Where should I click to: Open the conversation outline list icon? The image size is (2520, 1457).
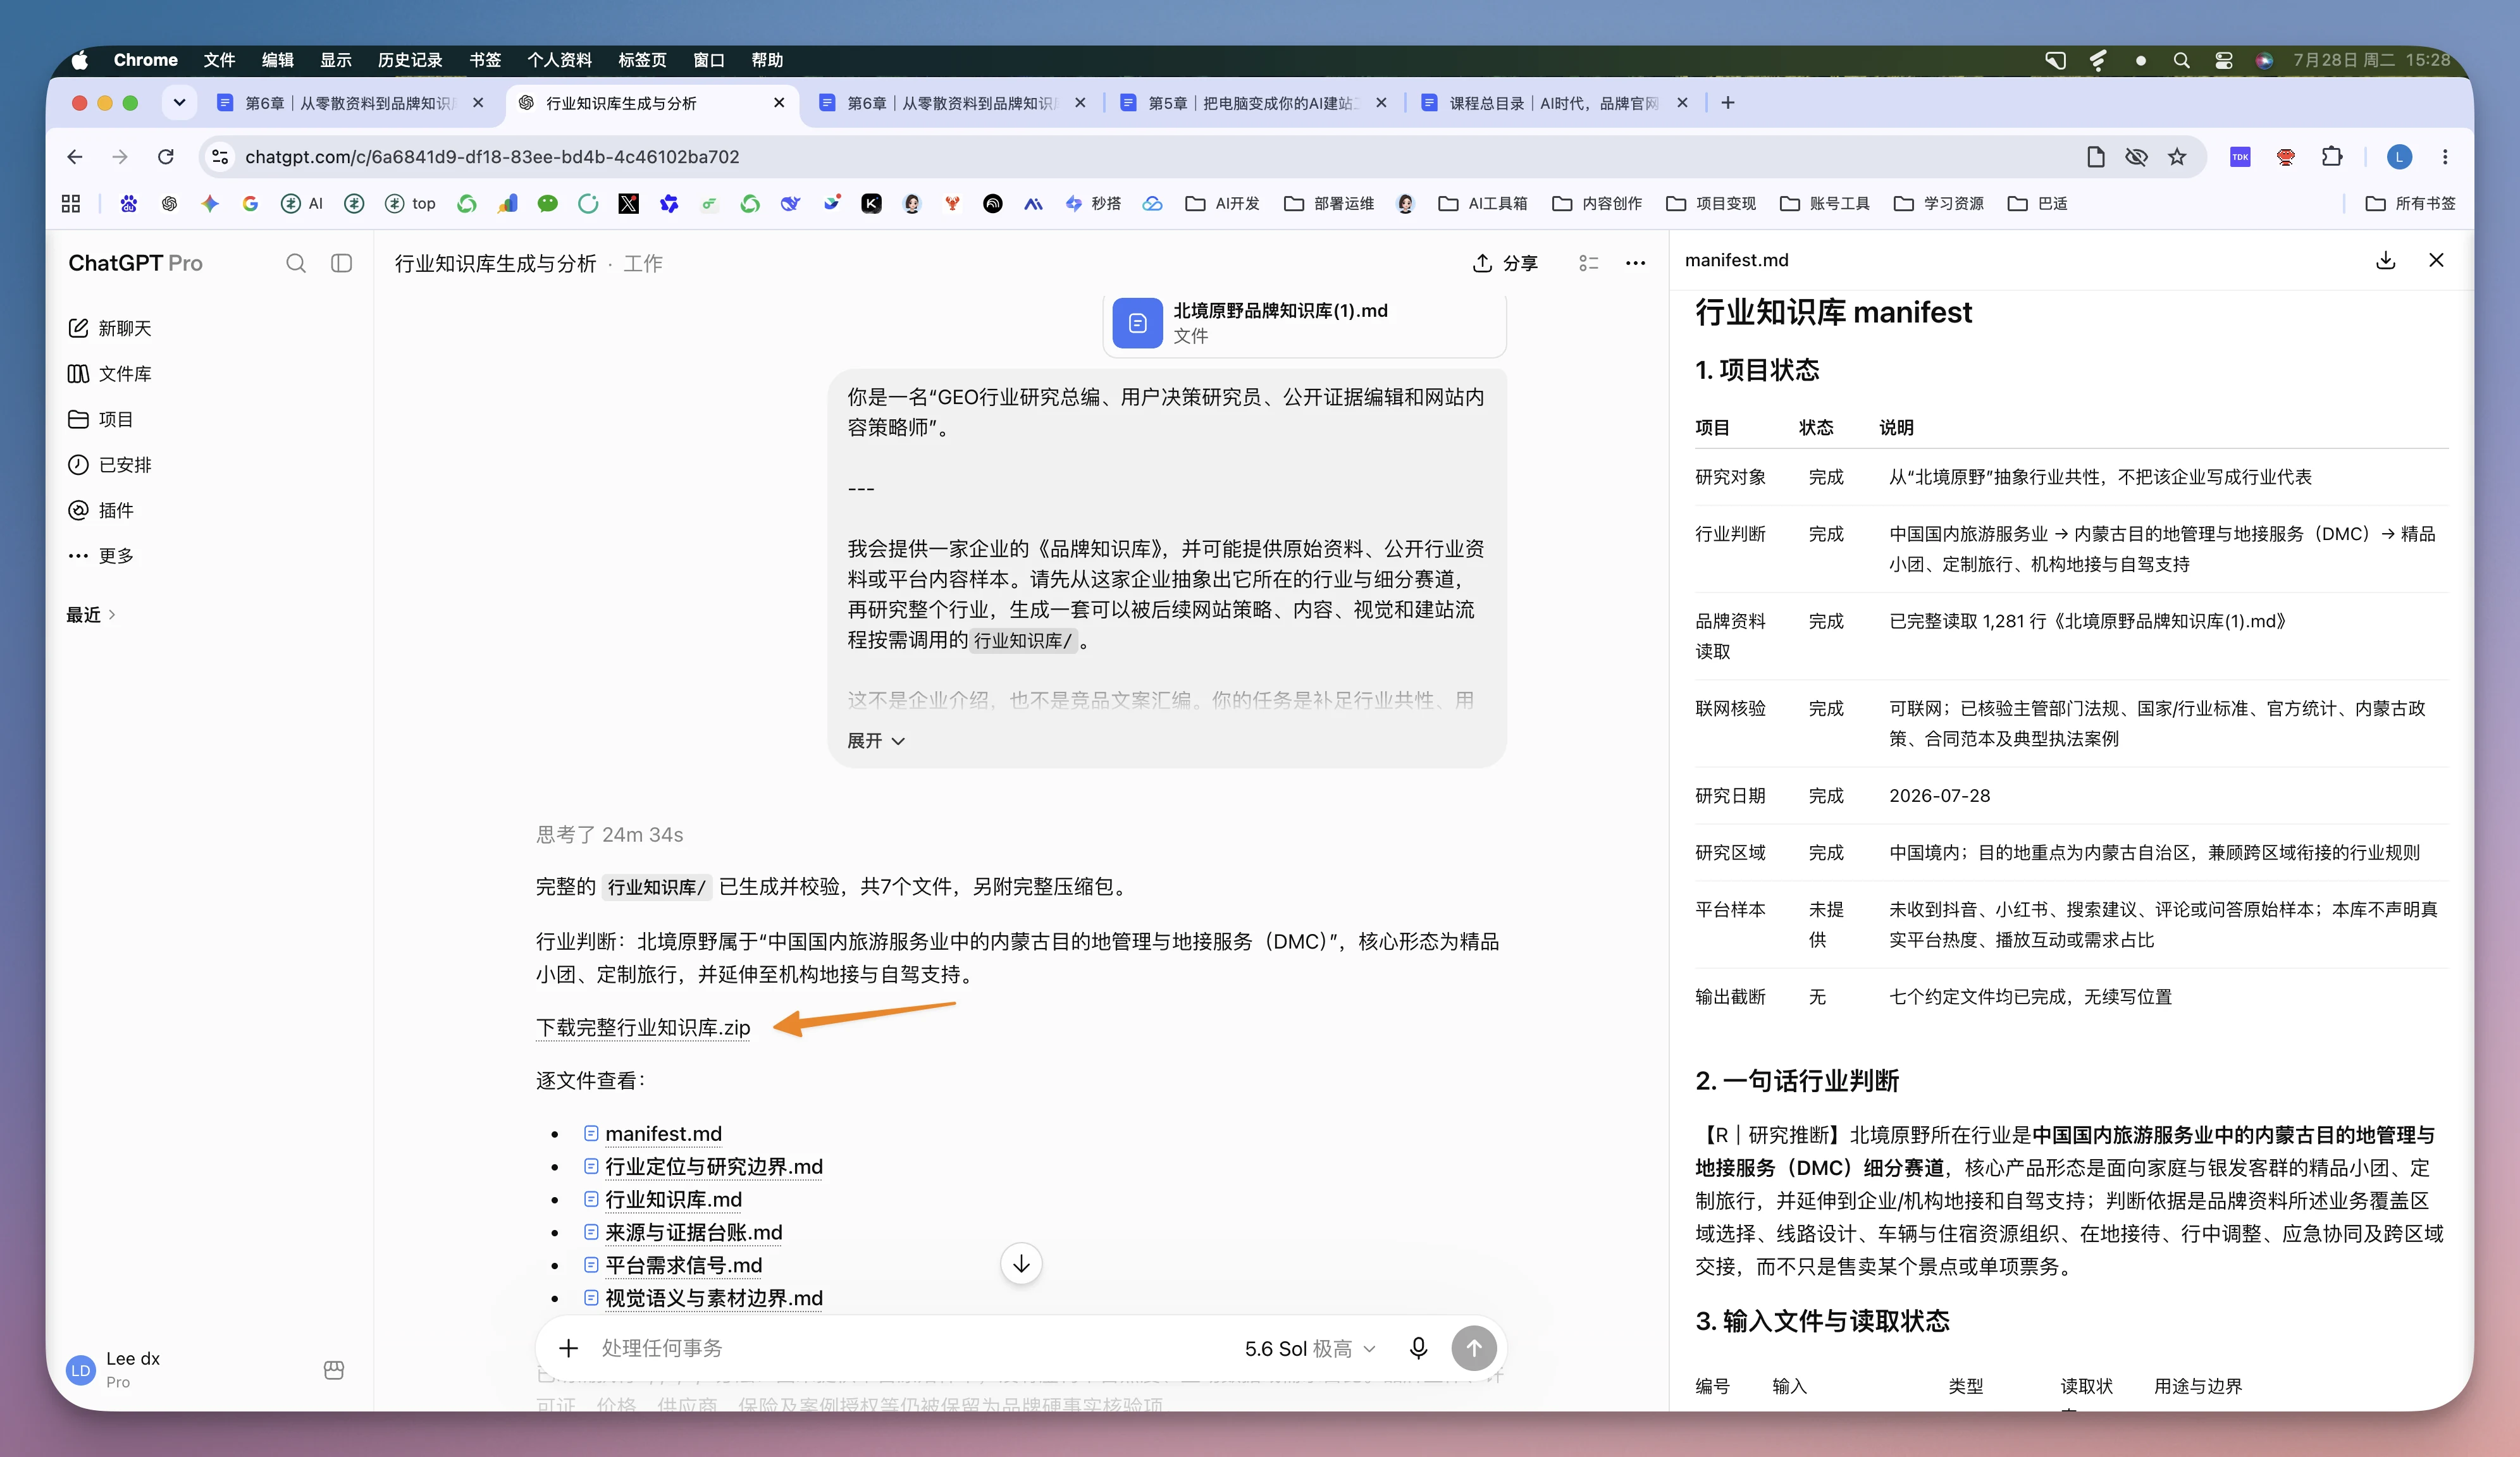(1589, 263)
